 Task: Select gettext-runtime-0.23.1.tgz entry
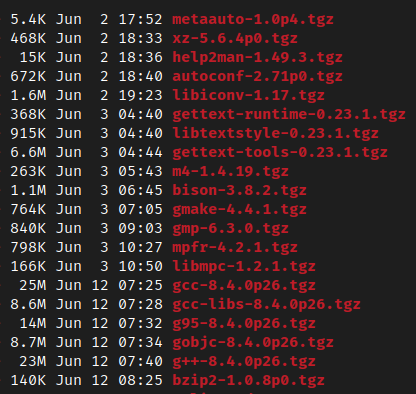click(289, 114)
